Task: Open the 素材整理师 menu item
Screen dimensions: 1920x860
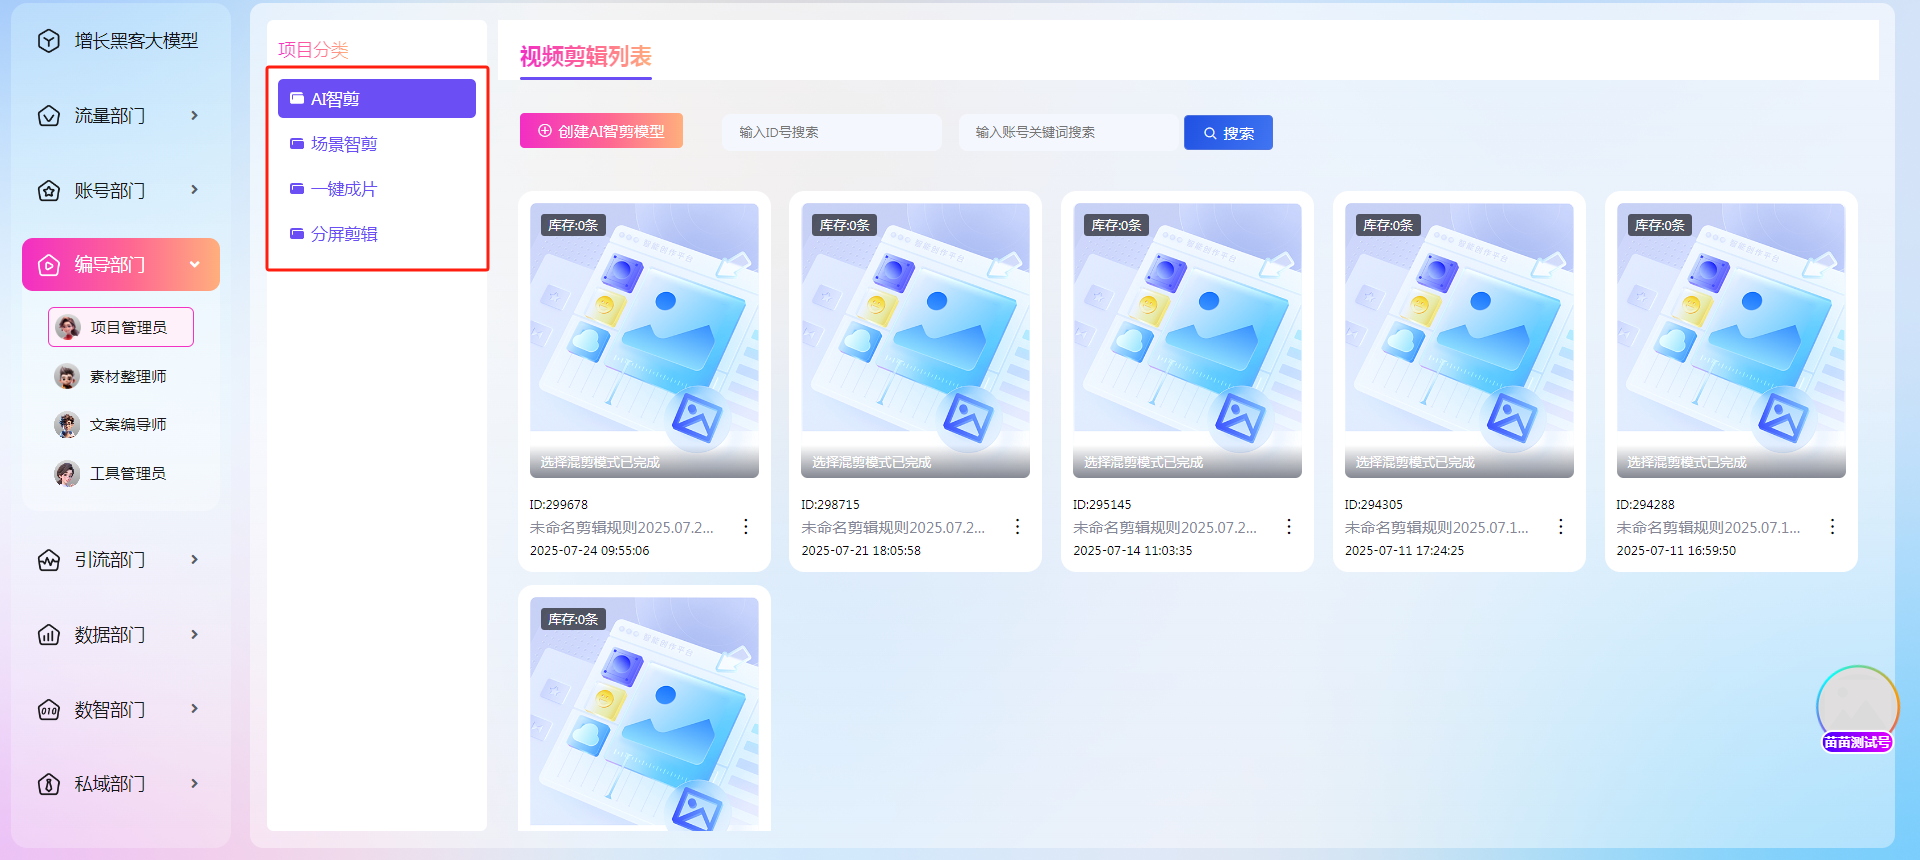Action: point(120,377)
